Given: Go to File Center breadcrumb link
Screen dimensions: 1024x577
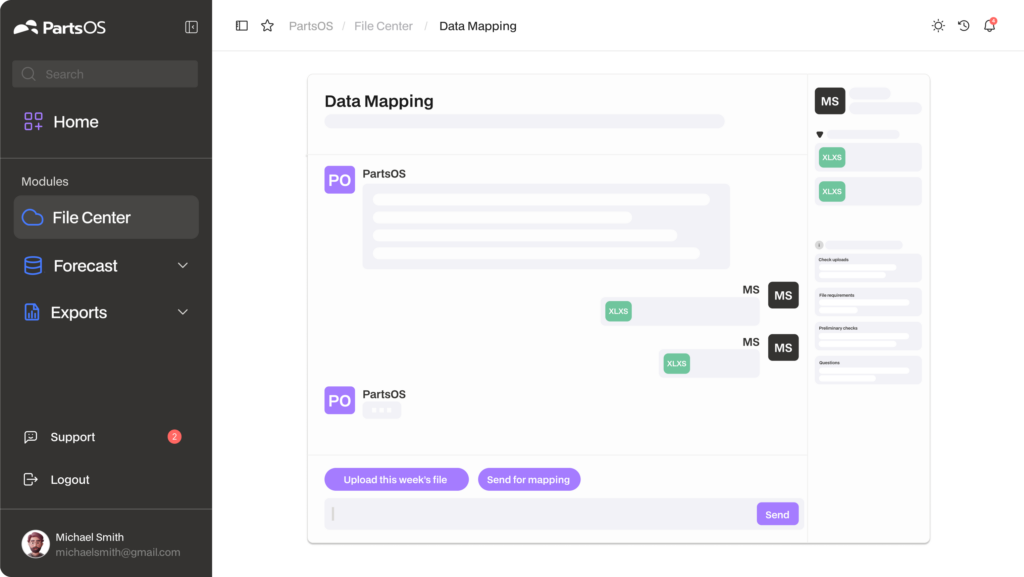Looking at the screenshot, I should (x=383, y=26).
